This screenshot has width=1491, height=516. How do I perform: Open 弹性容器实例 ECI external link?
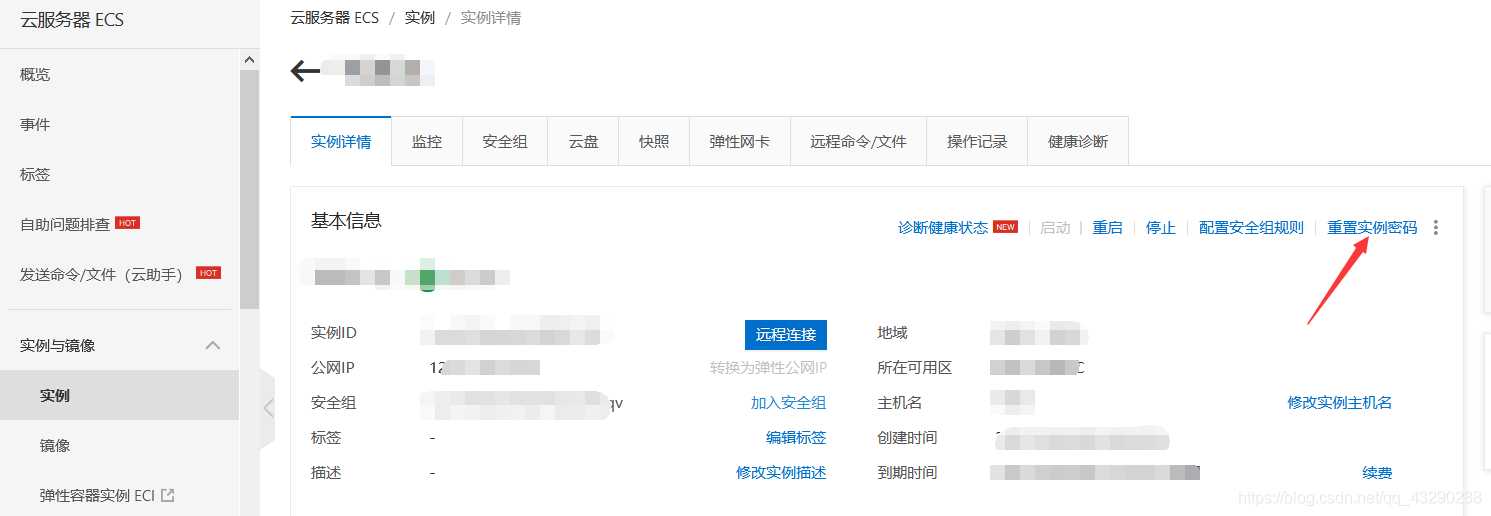pos(107,496)
